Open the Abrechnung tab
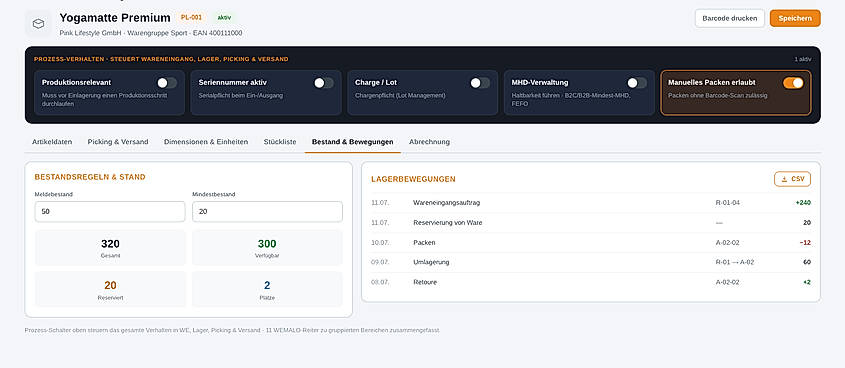The image size is (845, 368). (430, 142)
